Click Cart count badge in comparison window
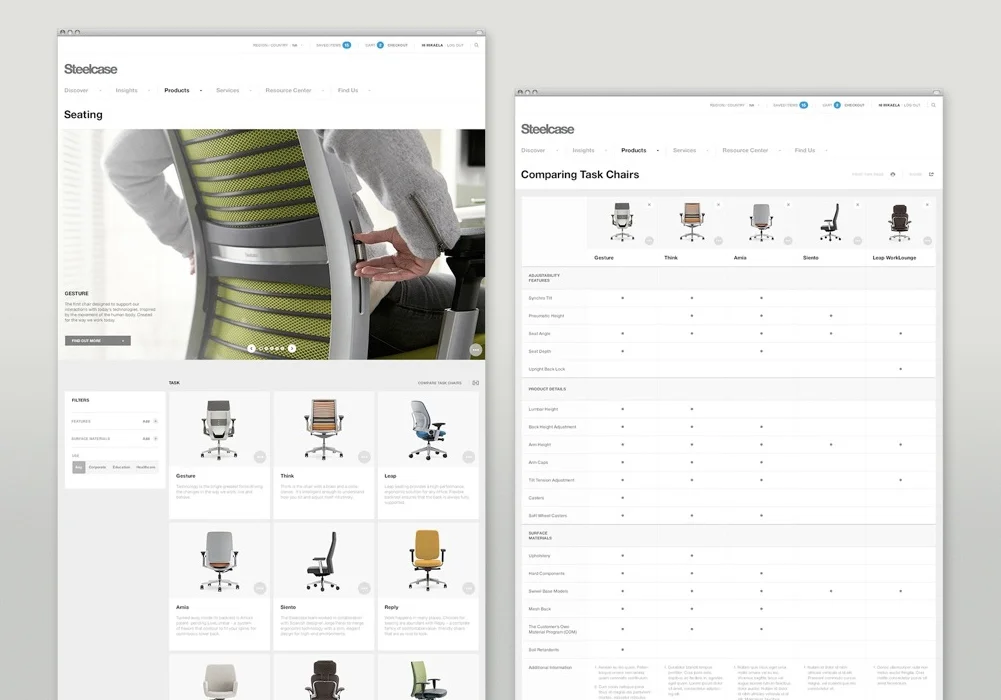 point(837,105)
